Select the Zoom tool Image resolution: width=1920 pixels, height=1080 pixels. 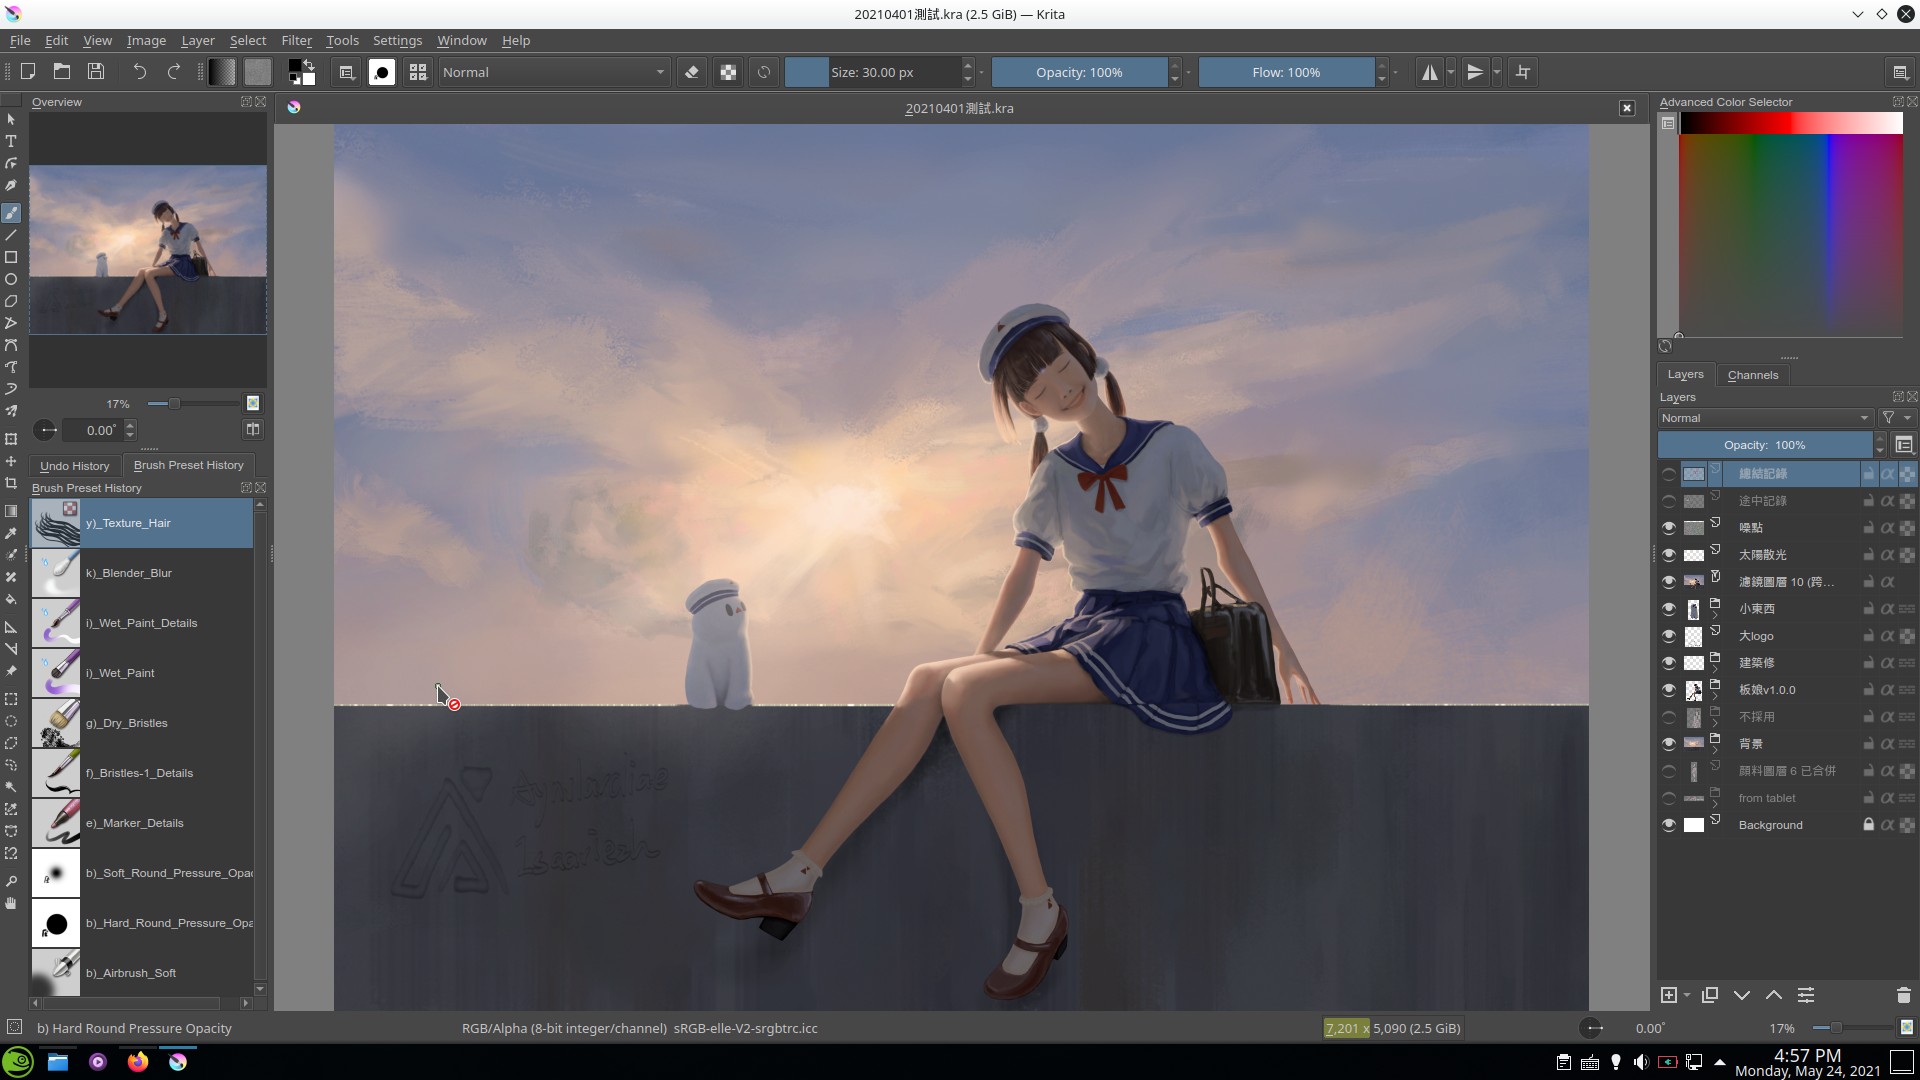point(11,881)
